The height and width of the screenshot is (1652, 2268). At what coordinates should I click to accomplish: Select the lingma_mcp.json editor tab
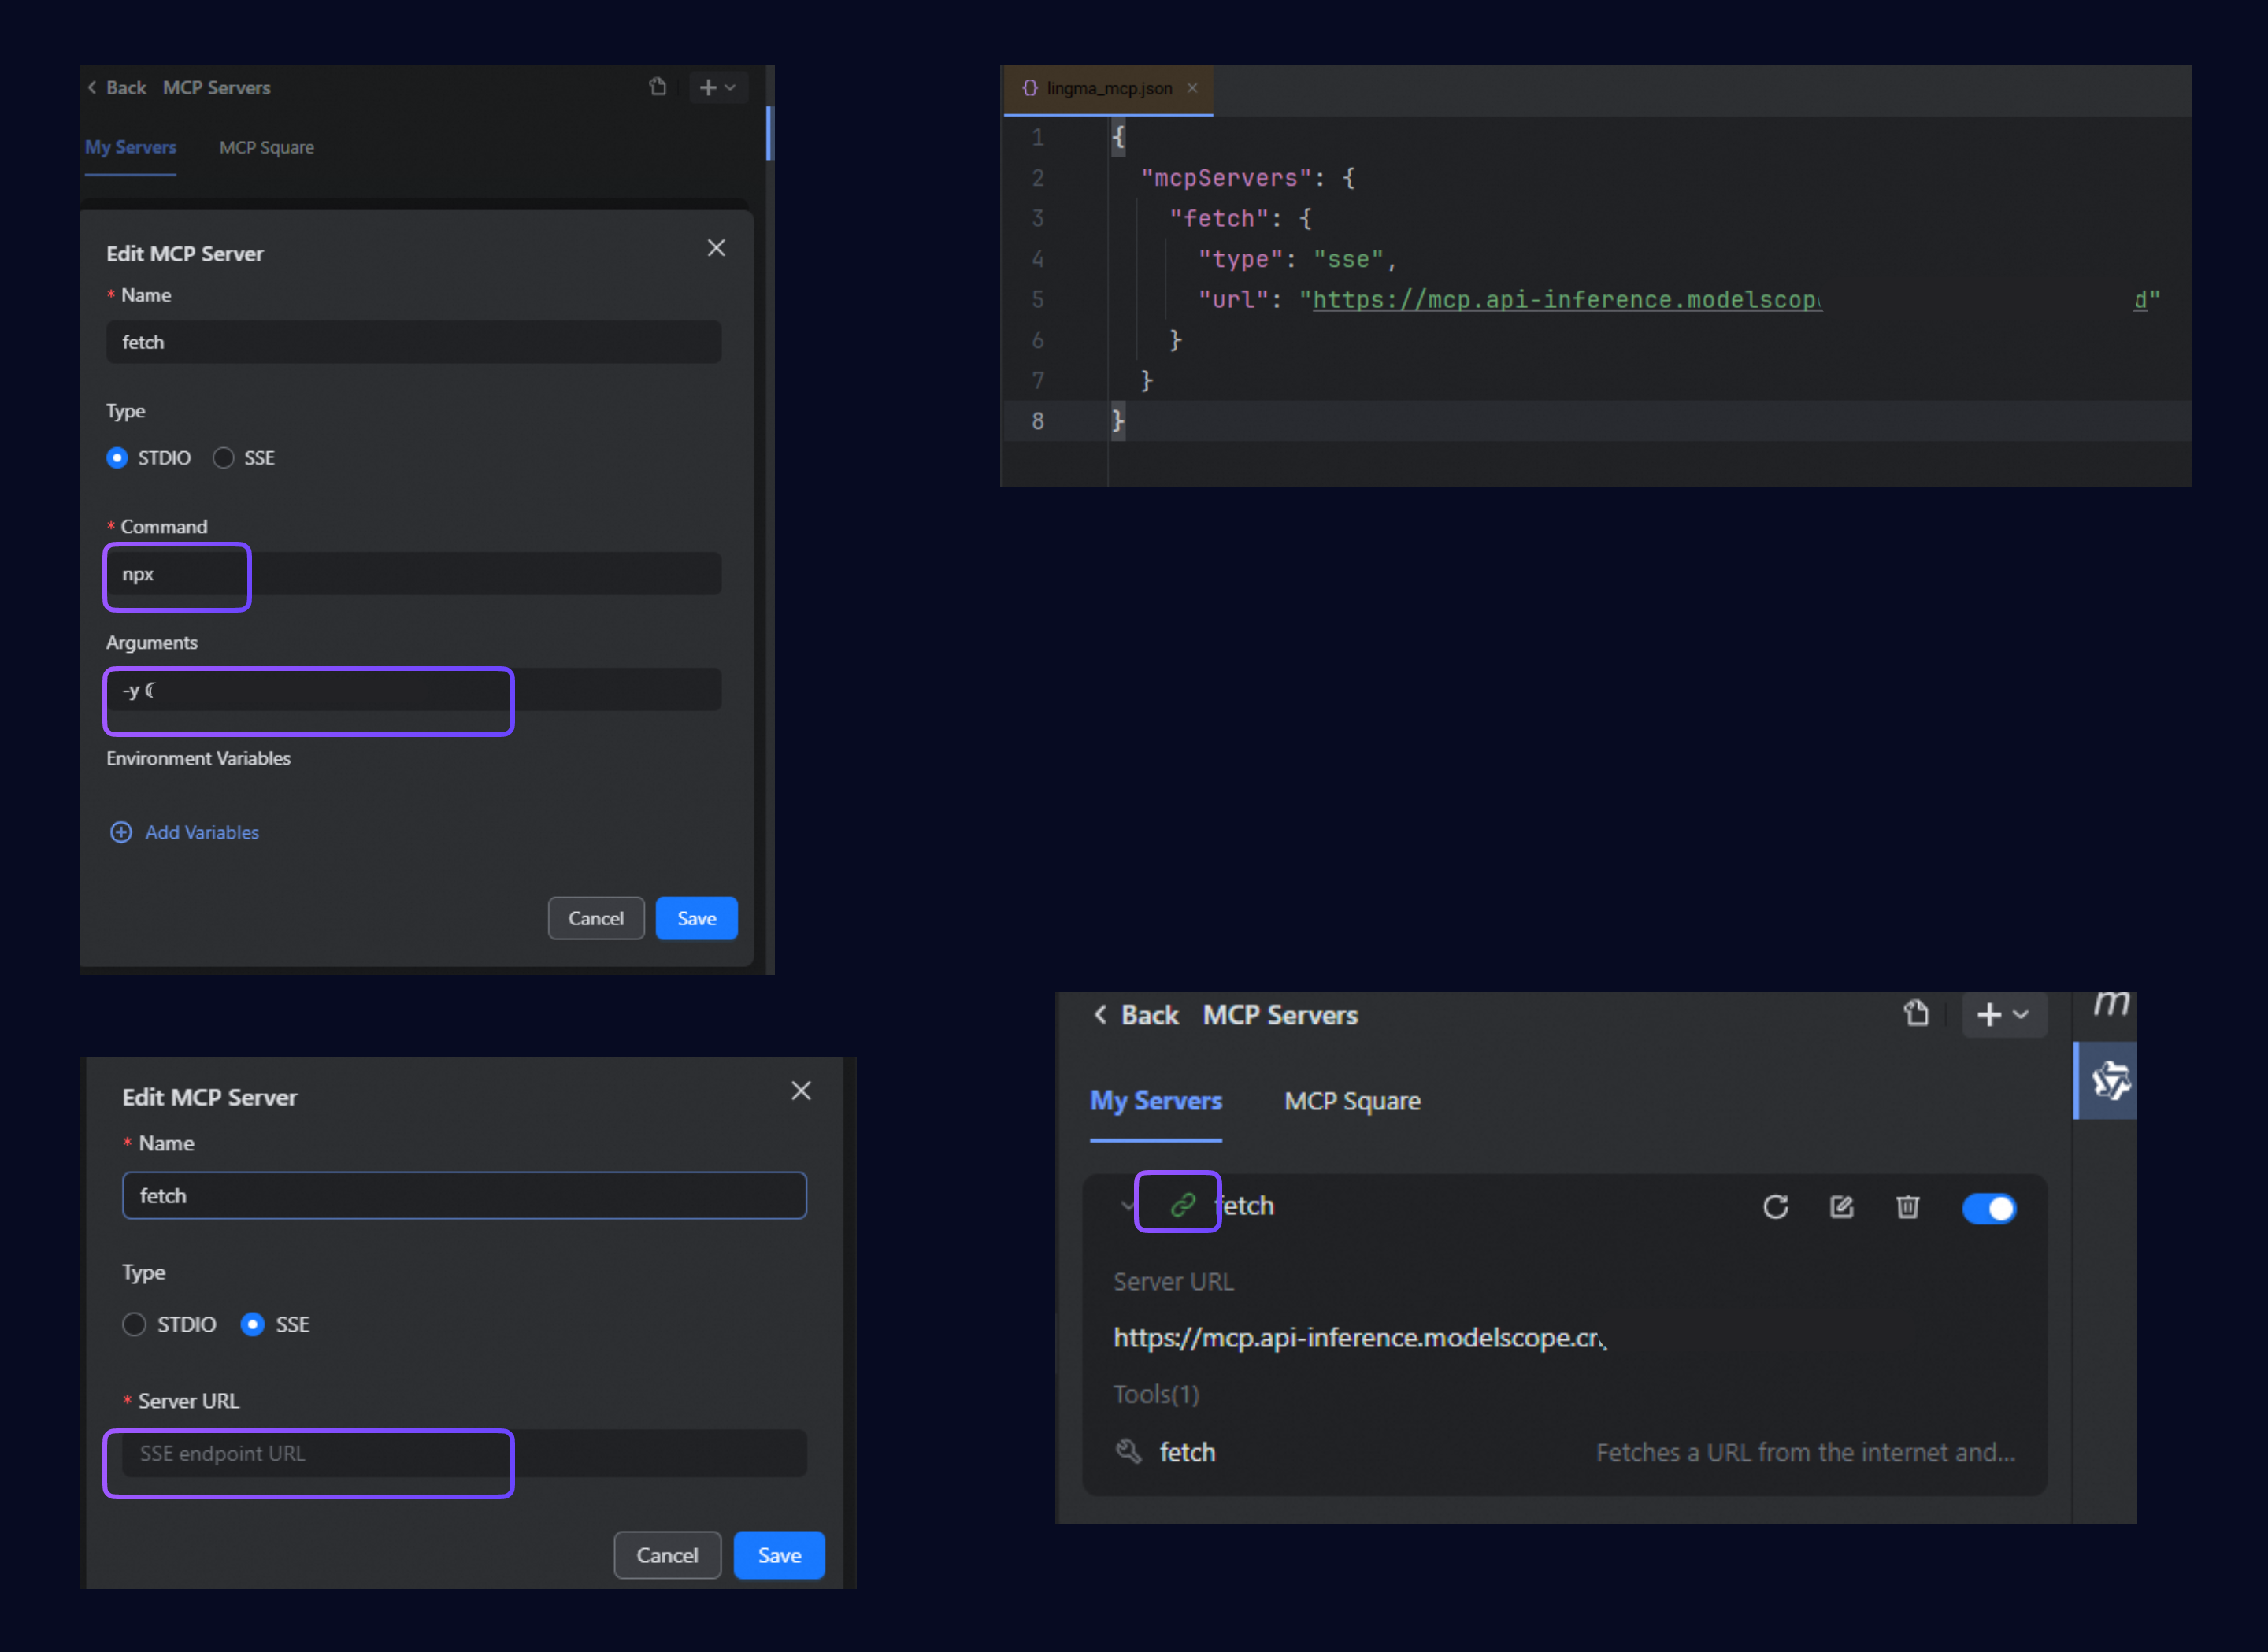tap(1108, 89)
